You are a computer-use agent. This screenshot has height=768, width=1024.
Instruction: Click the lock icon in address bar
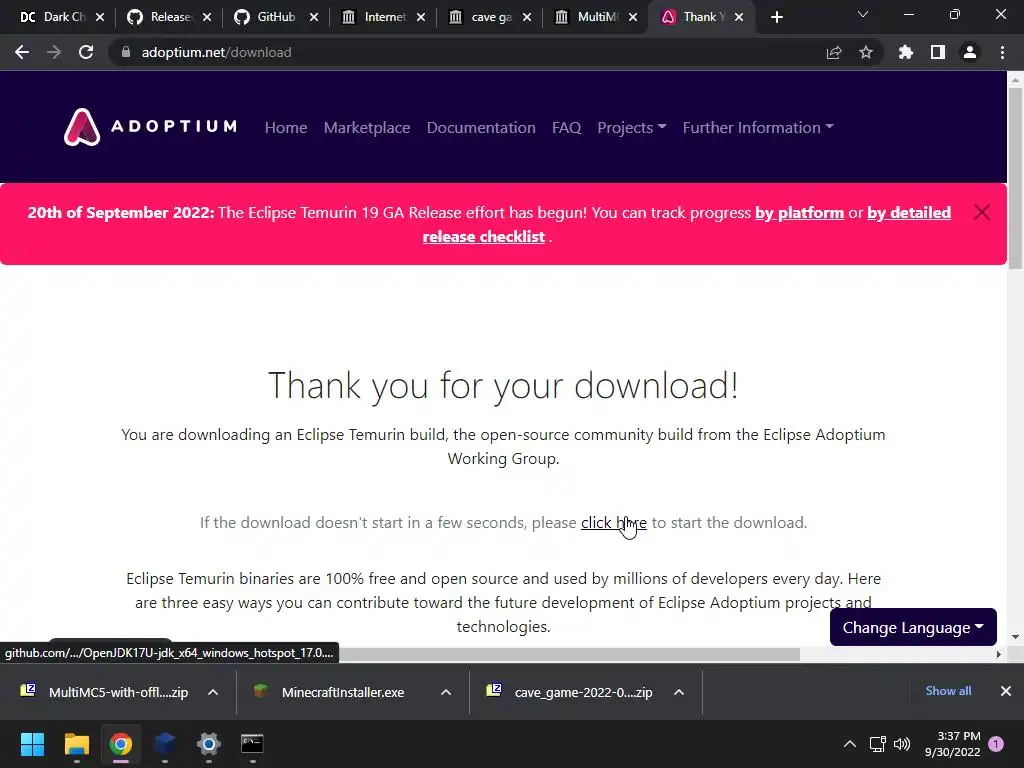pos(126,52)
